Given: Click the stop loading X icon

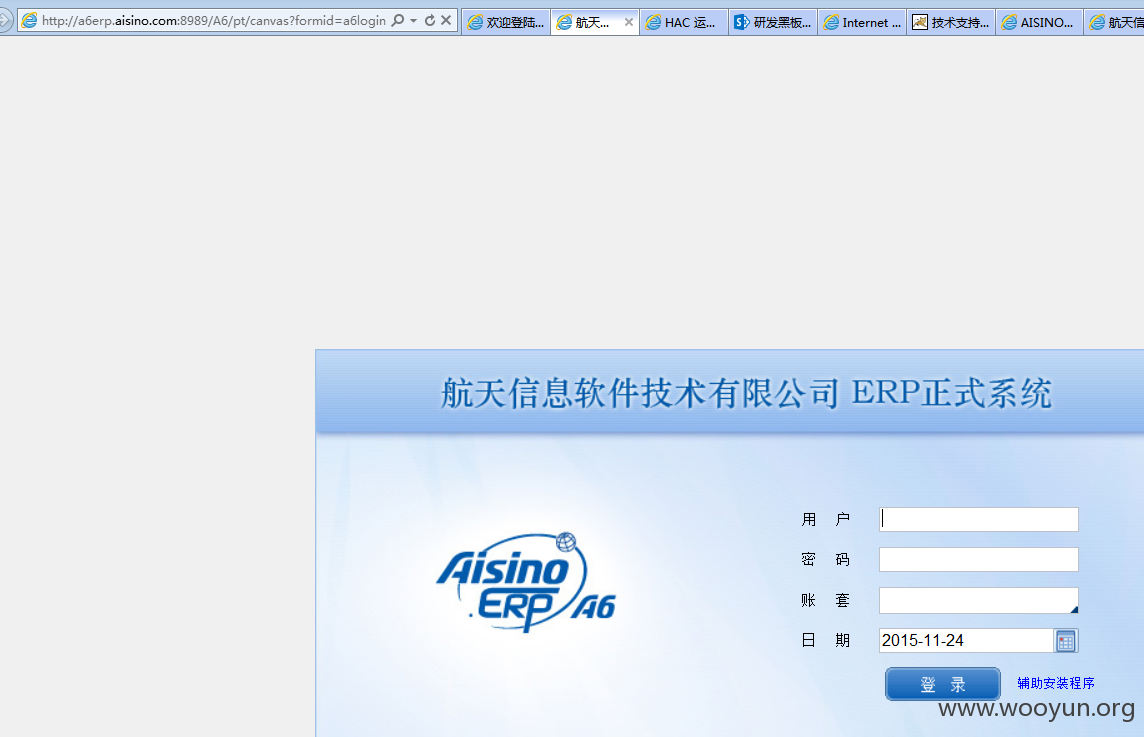Looking at the screenshot, I should tap(446, 20).
